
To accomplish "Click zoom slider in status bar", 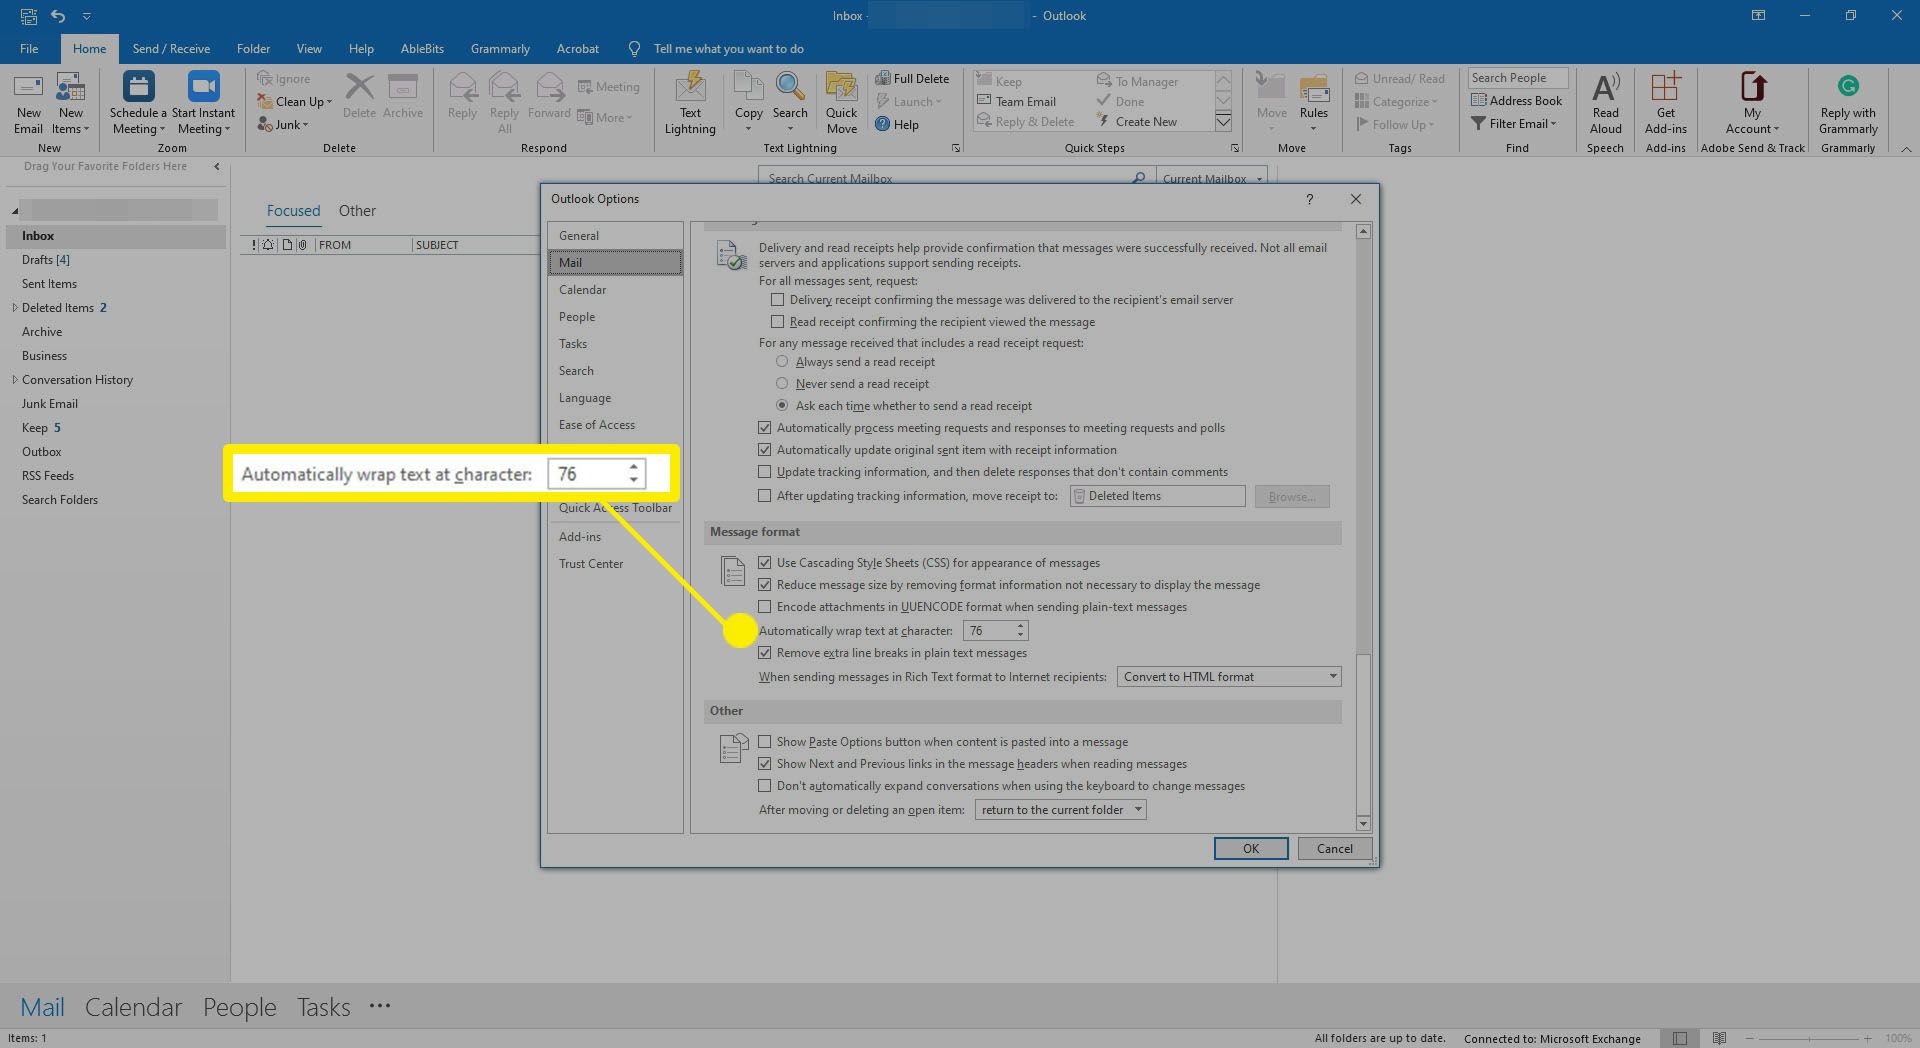I will (1808, 1039).
